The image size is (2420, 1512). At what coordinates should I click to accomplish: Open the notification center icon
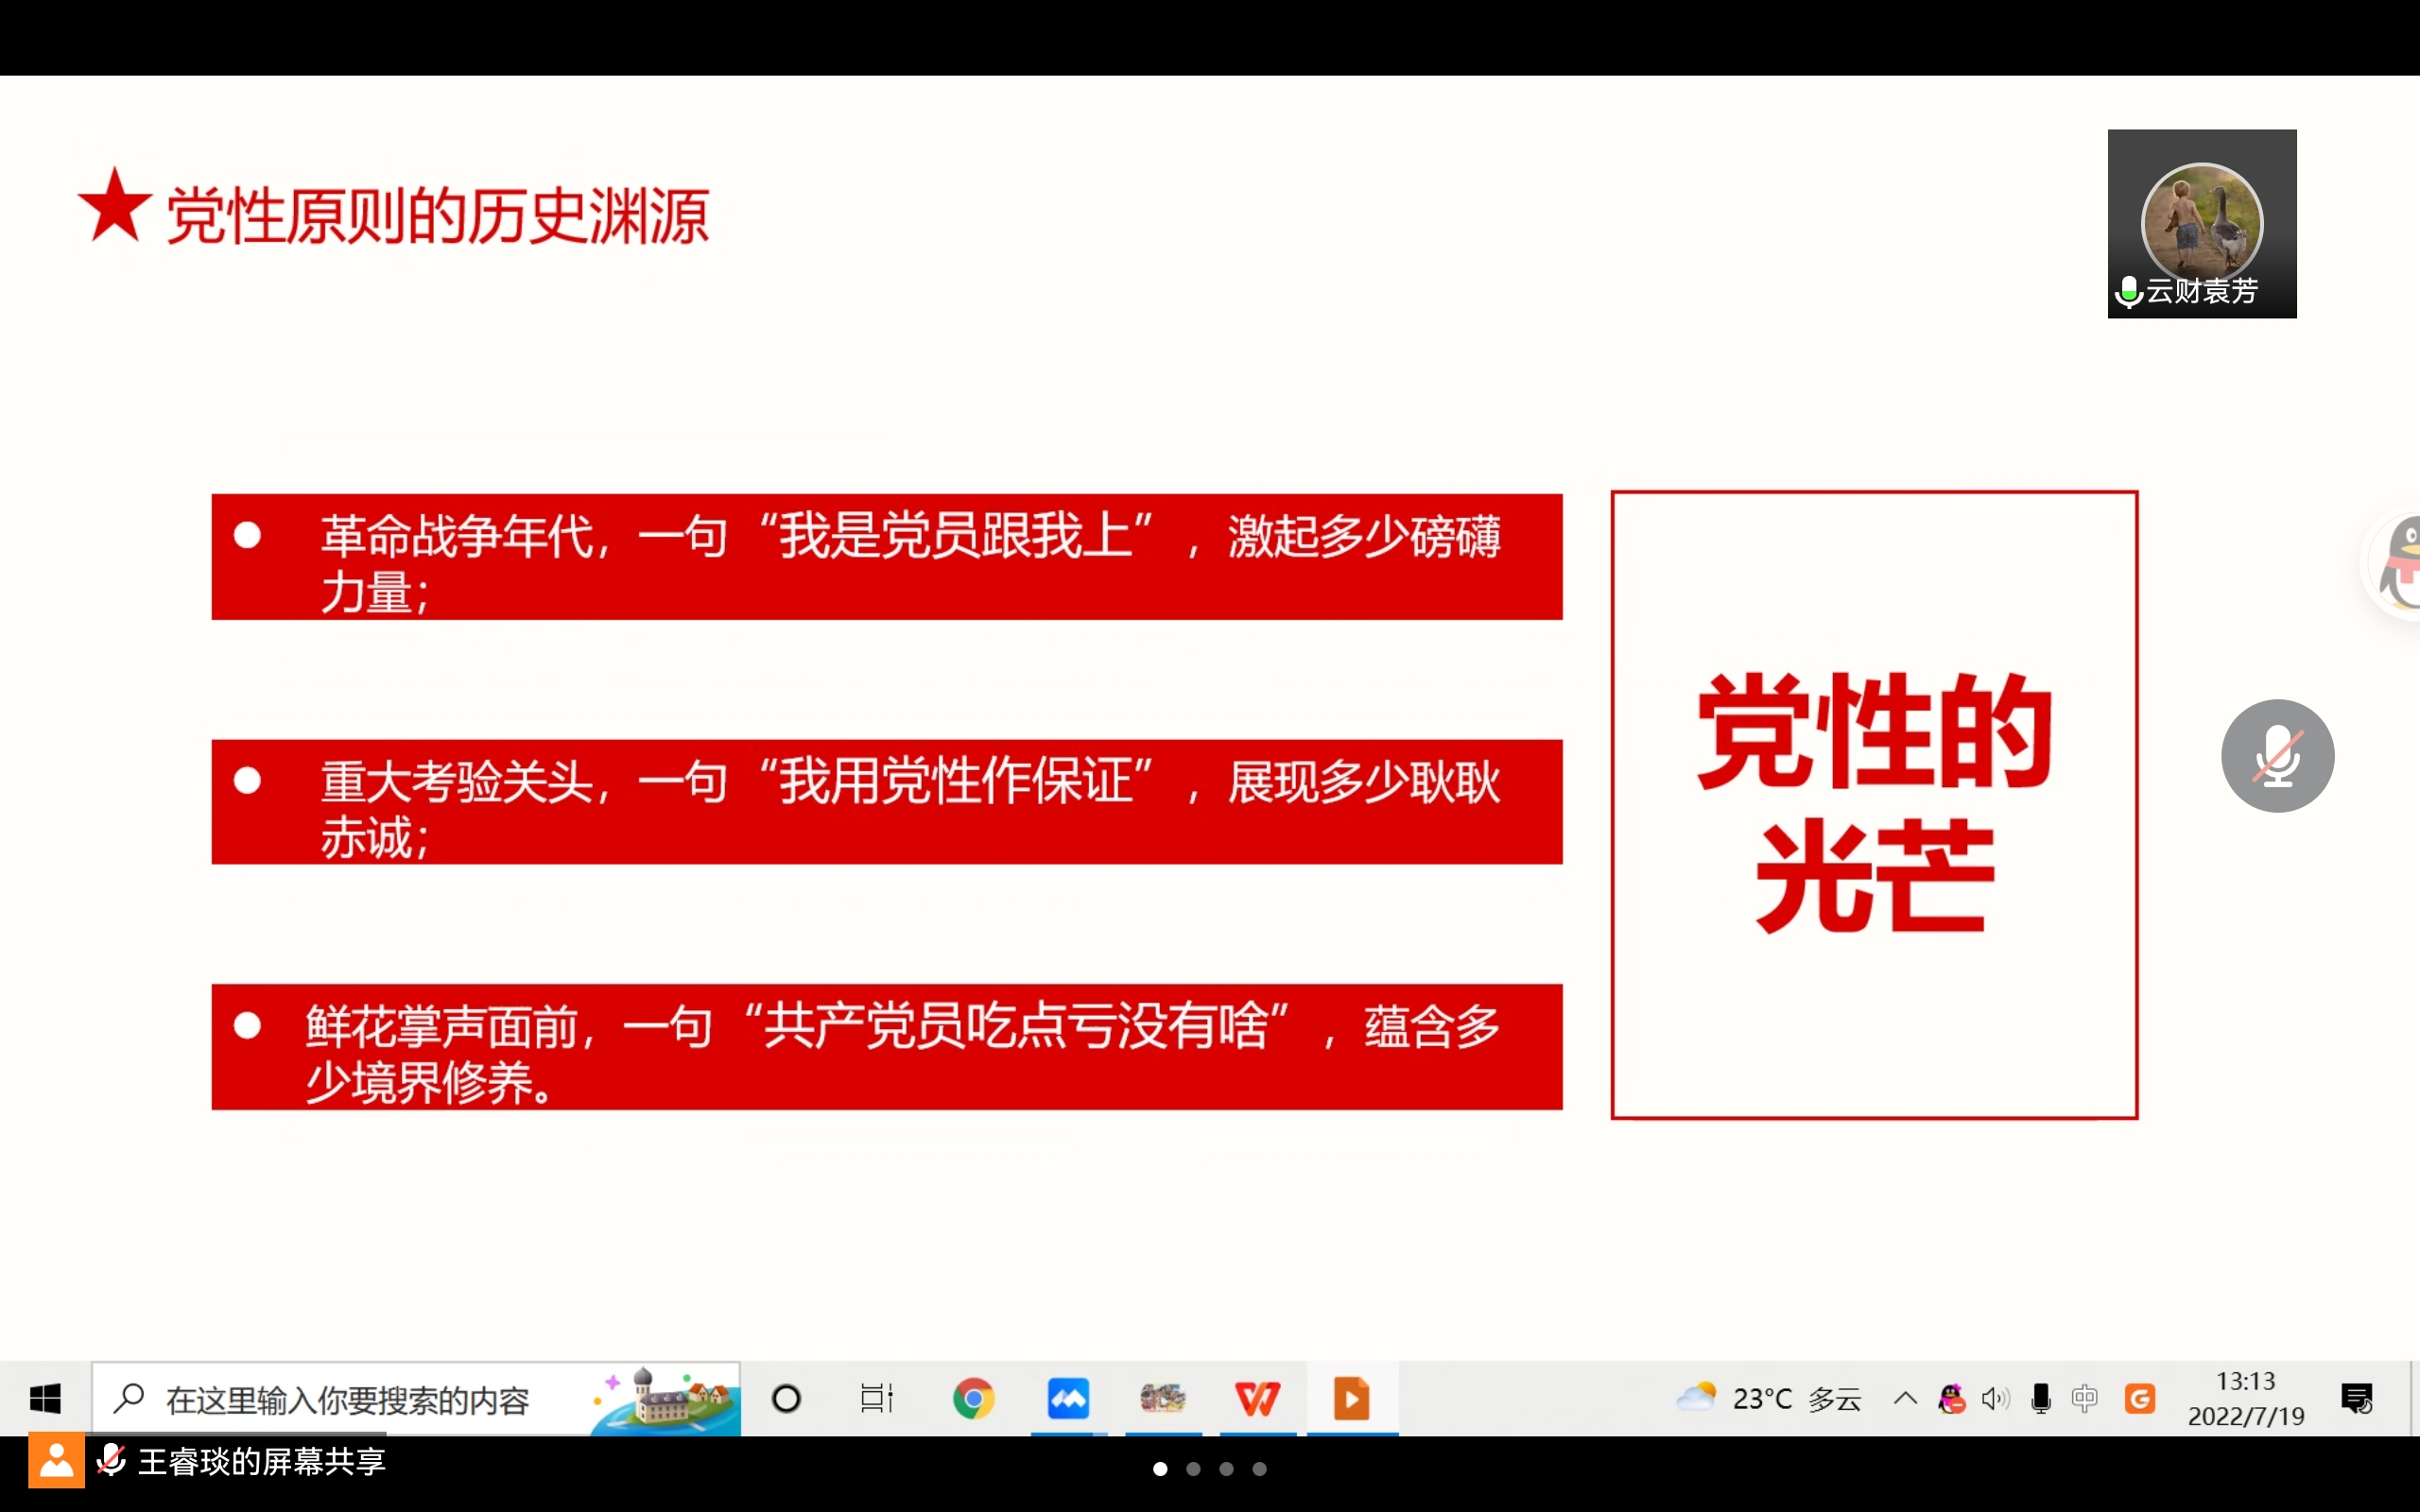click(x=2357, y=1398)
